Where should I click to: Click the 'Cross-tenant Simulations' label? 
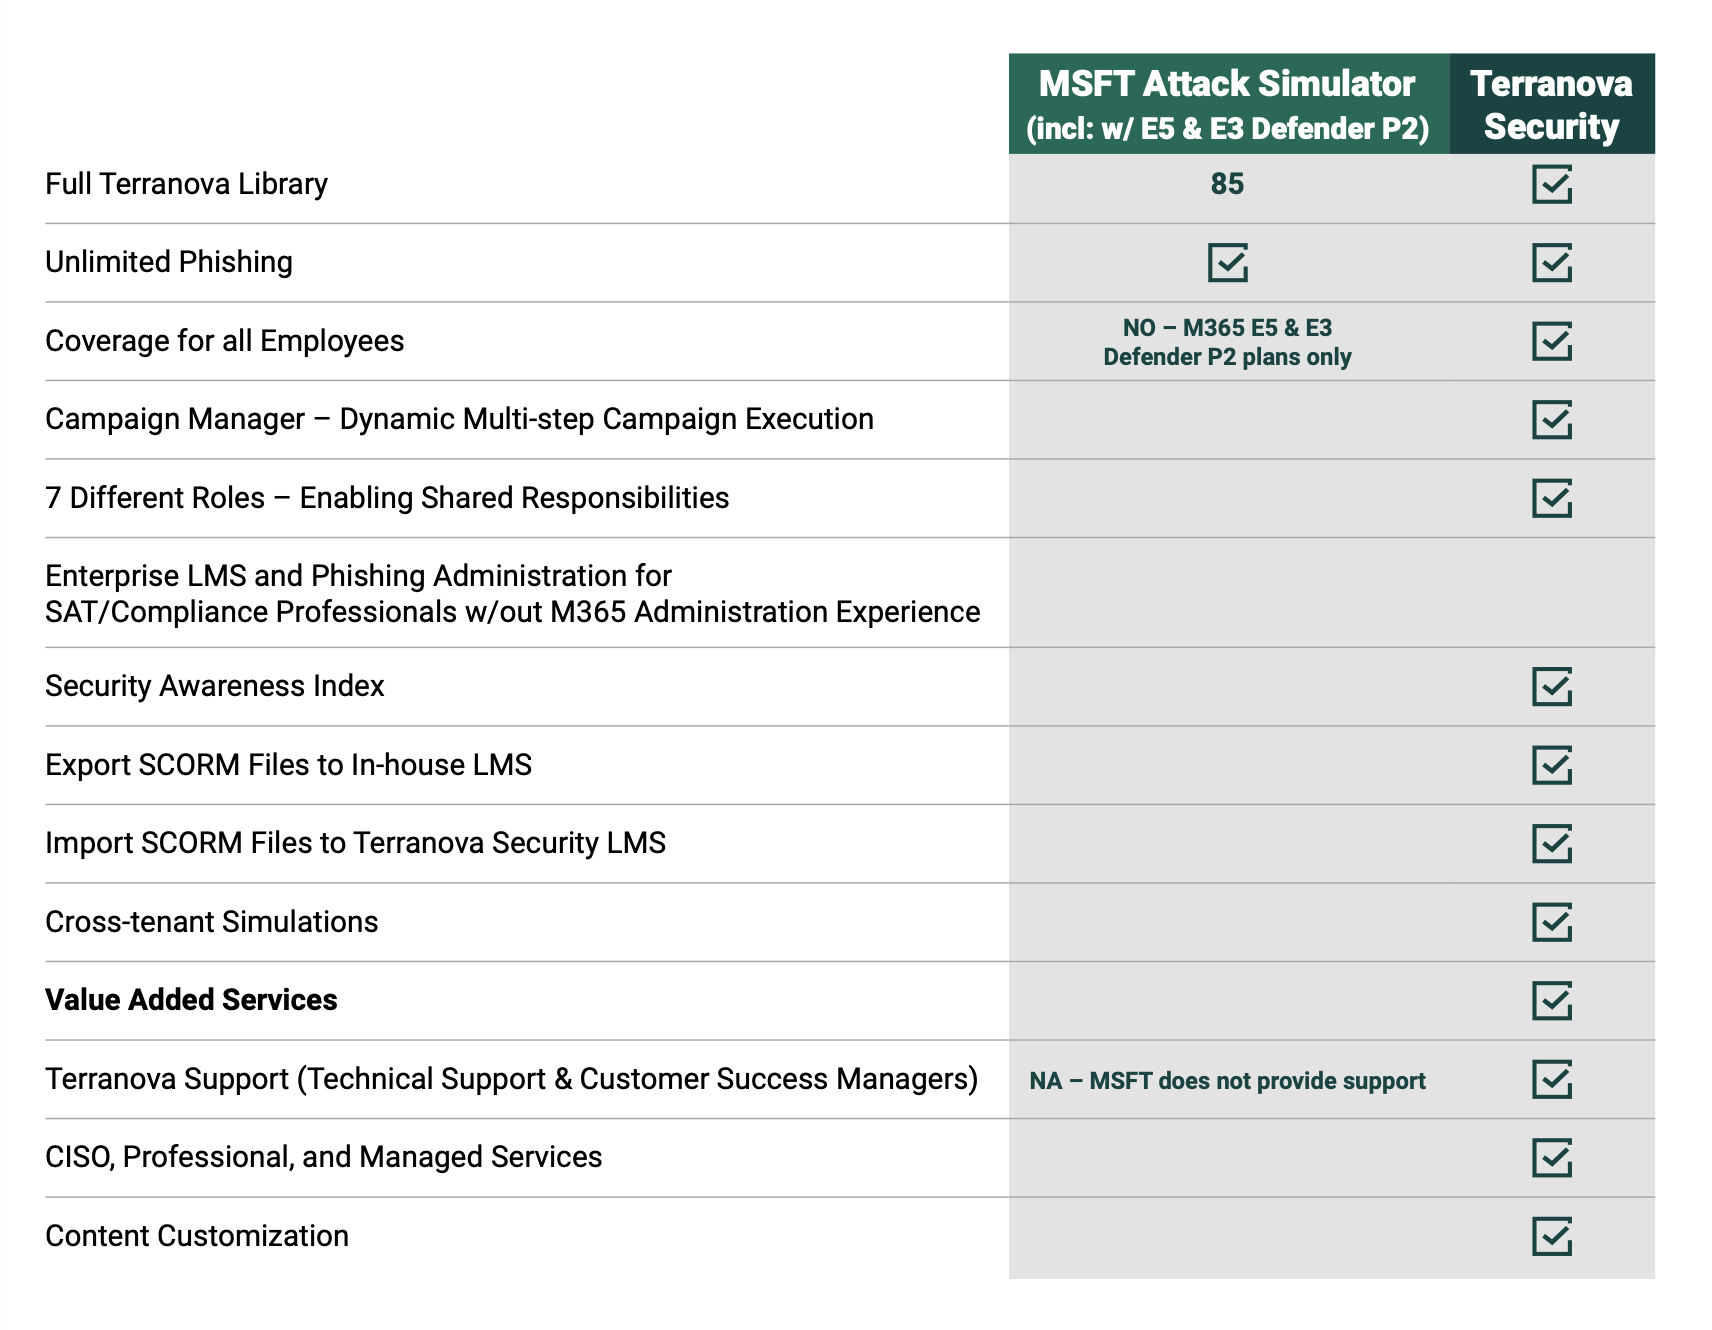(x=212, y=922)
